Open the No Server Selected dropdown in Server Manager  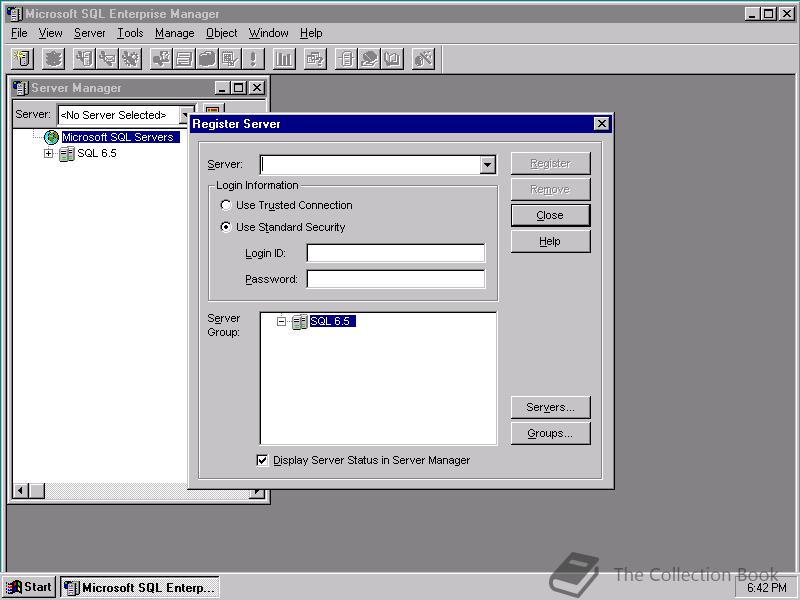click(186, 115)
